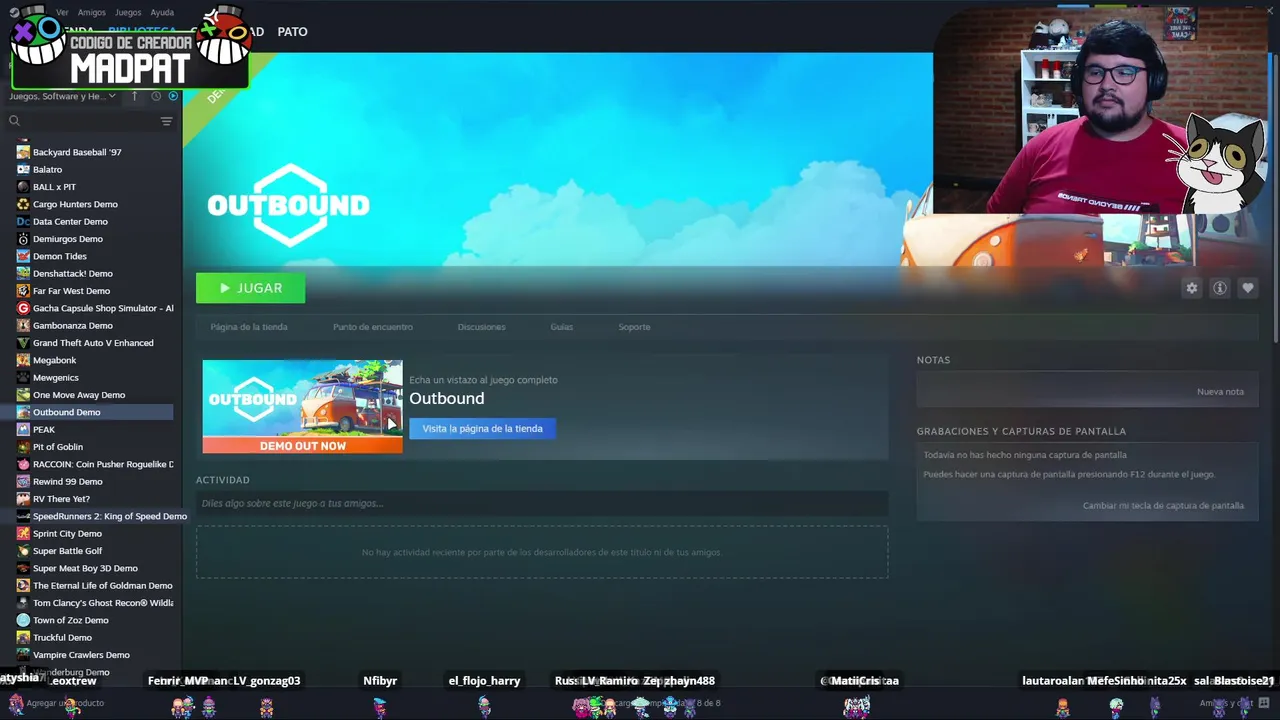Click the Nueva nota button
The width and height of the screenshot is (1280, 720).
1220,392
